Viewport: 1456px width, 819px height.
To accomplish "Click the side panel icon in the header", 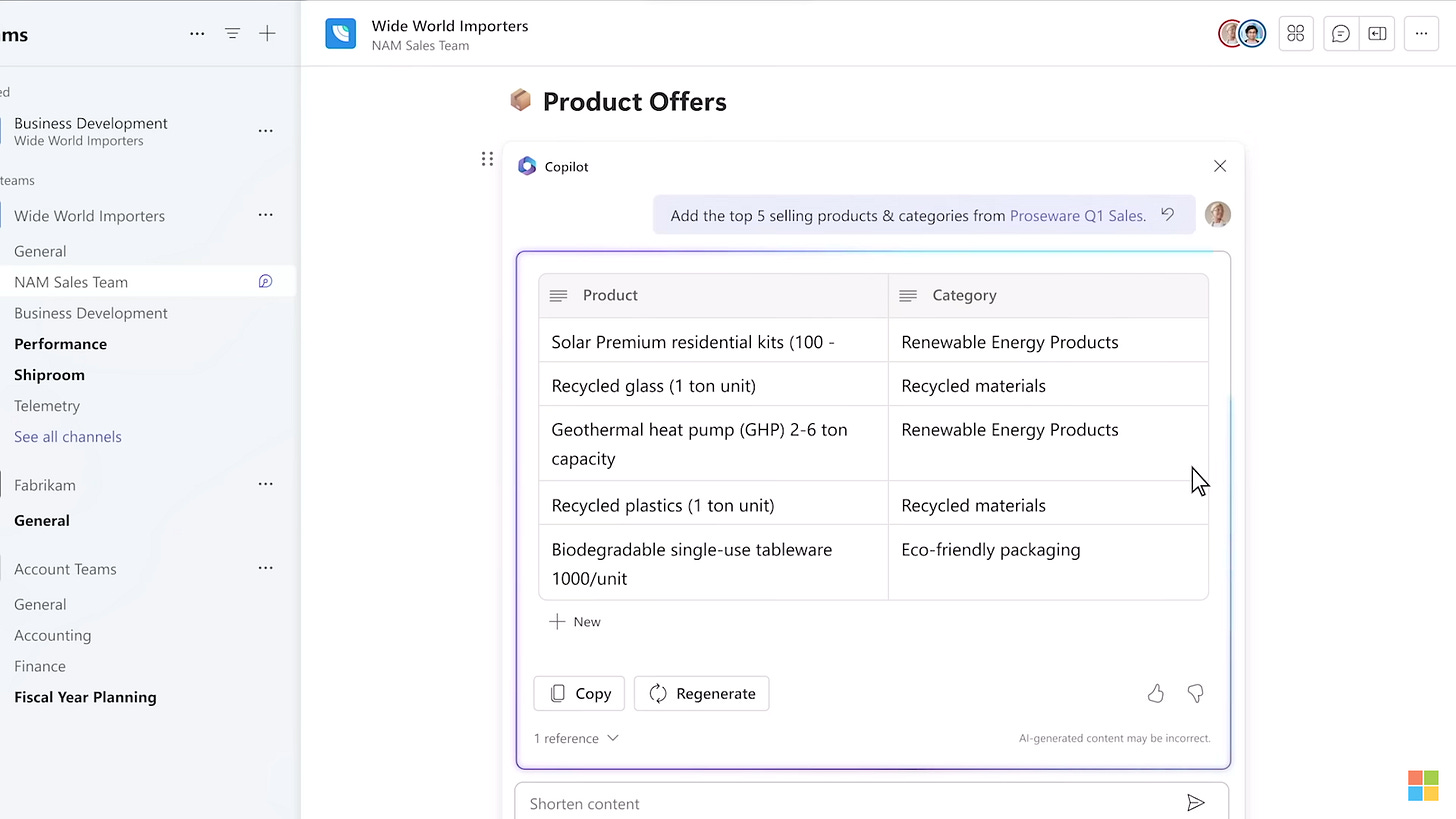I will point(1377,34).
